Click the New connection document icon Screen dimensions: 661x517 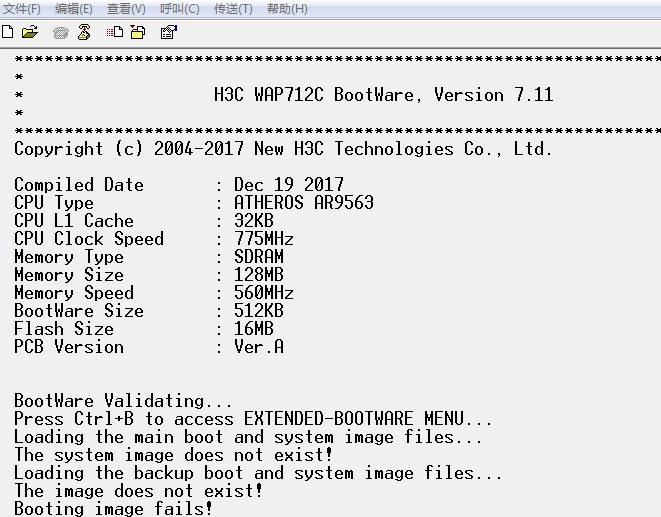click(8, 32)
